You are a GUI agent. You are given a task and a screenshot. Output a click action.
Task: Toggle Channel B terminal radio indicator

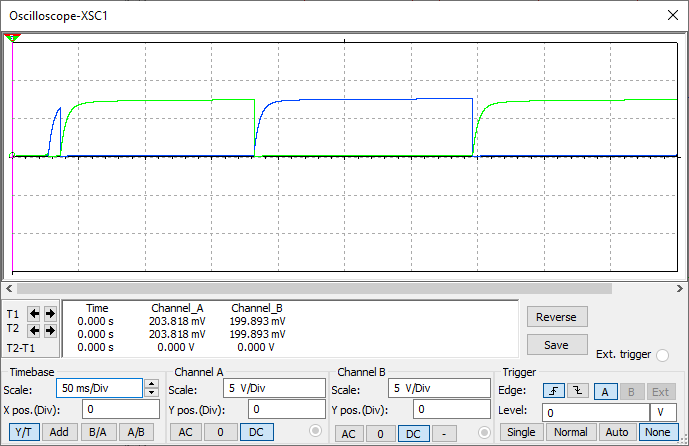tap(484, 433)
